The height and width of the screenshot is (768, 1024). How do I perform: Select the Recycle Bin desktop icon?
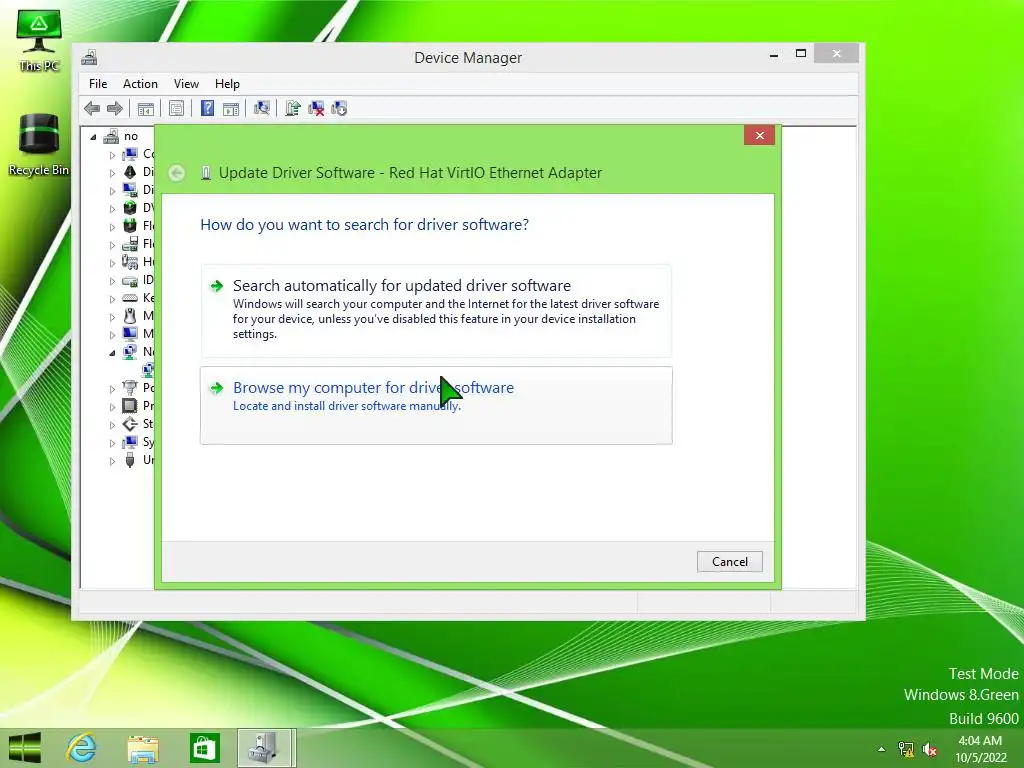coord(39,145)
